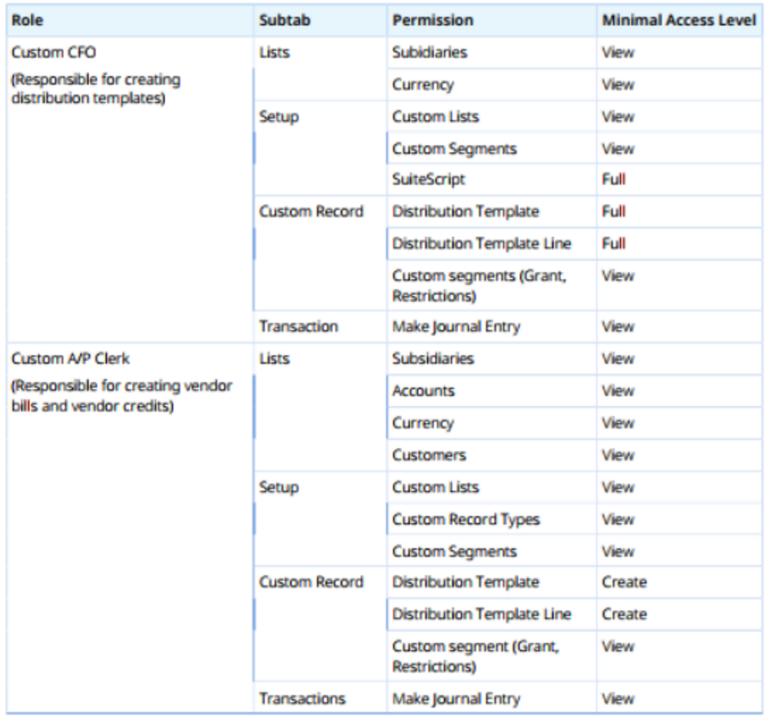The width and height of the screenshot is (768, 719).
Task: Click the 'Minimal Access Level' column header
Action: tap(679, 20)
